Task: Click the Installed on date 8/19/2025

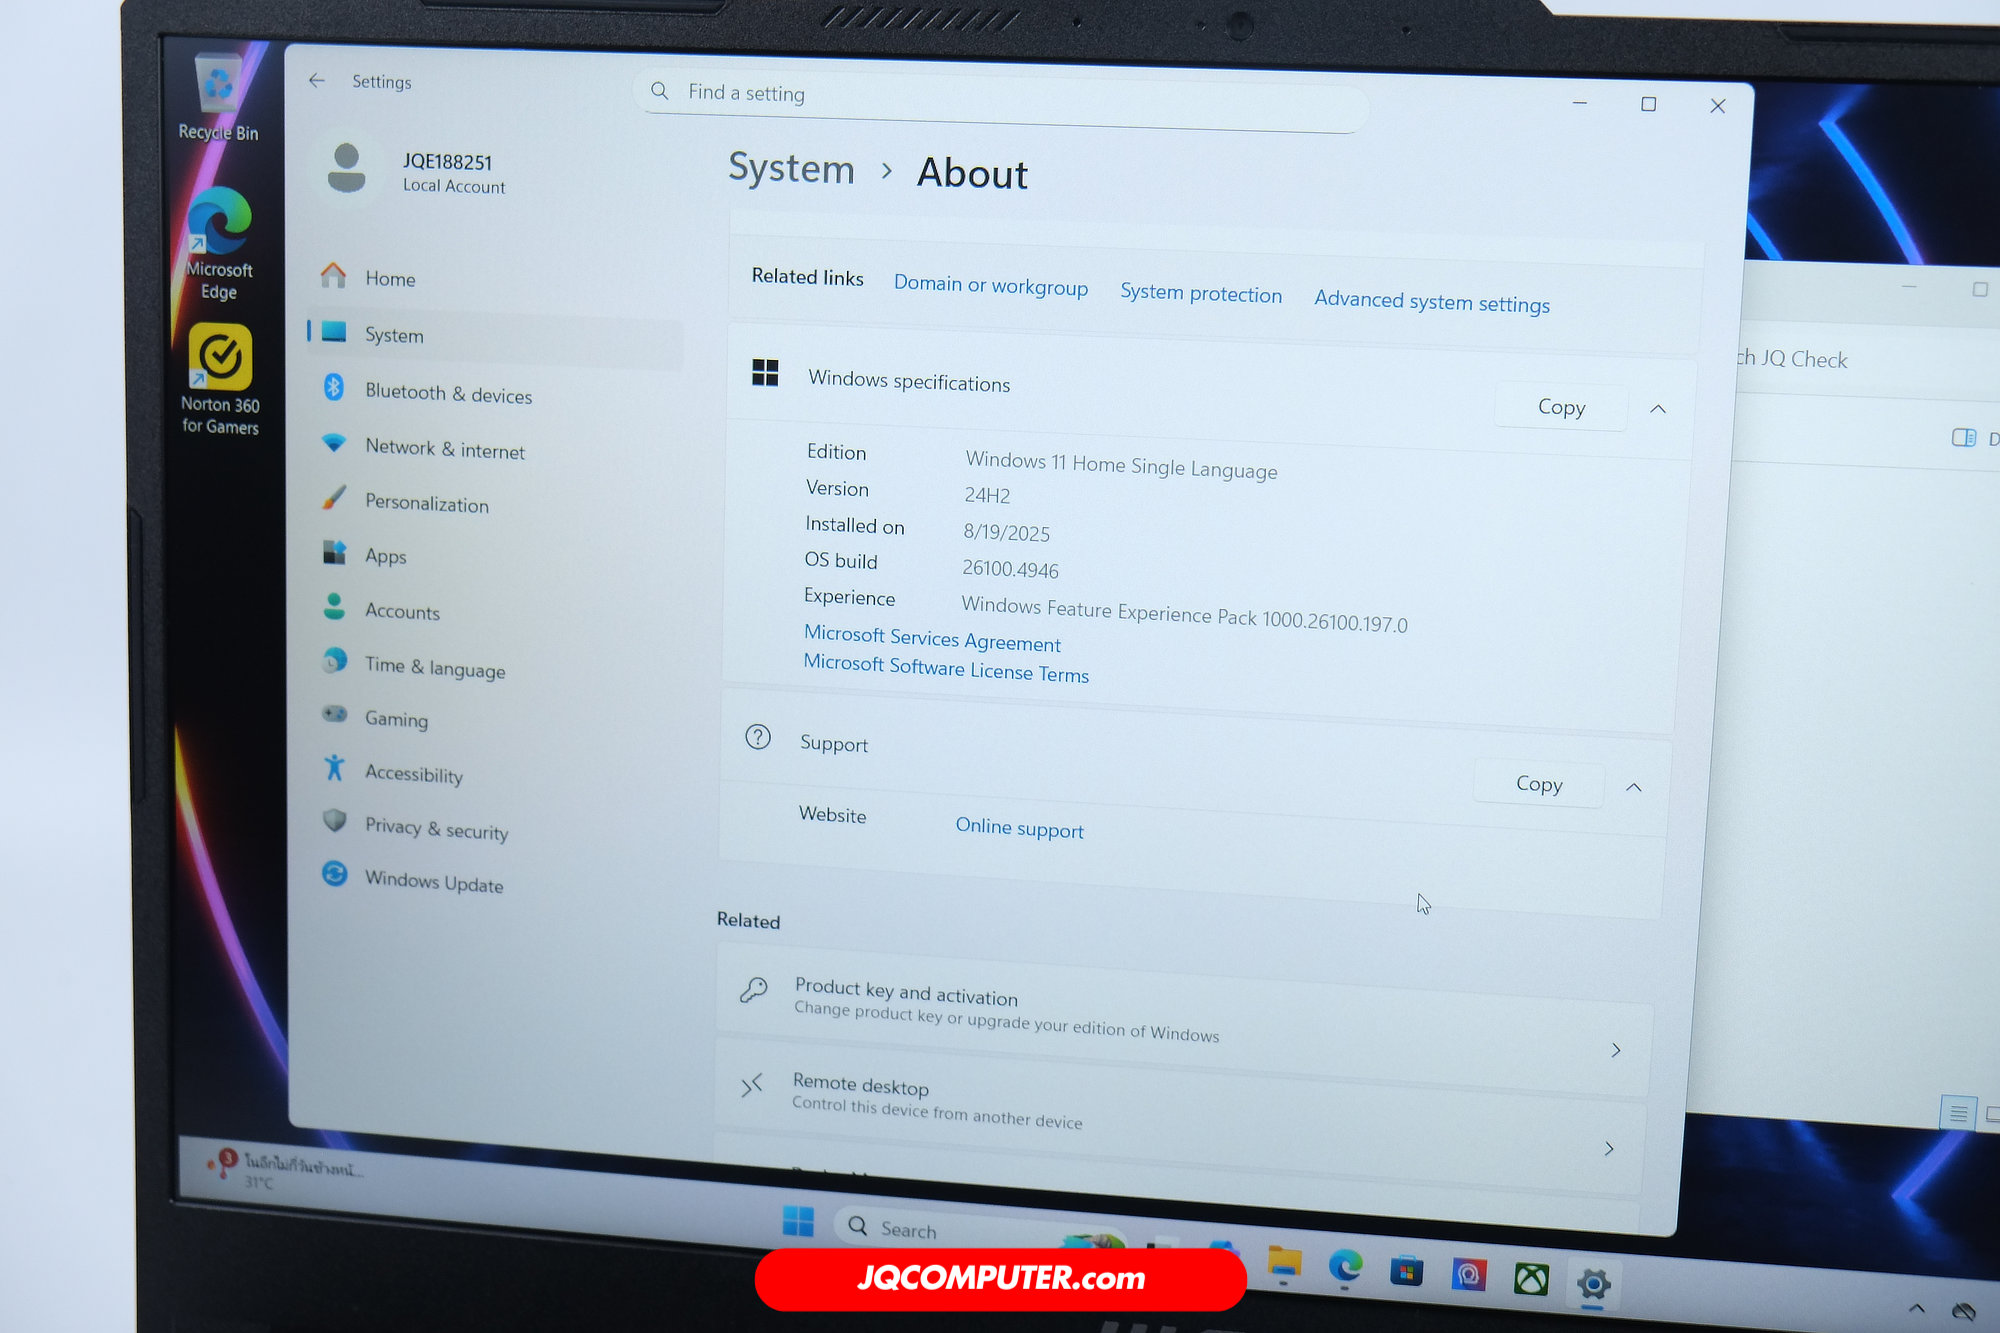Action: [x=1006, y=532]
